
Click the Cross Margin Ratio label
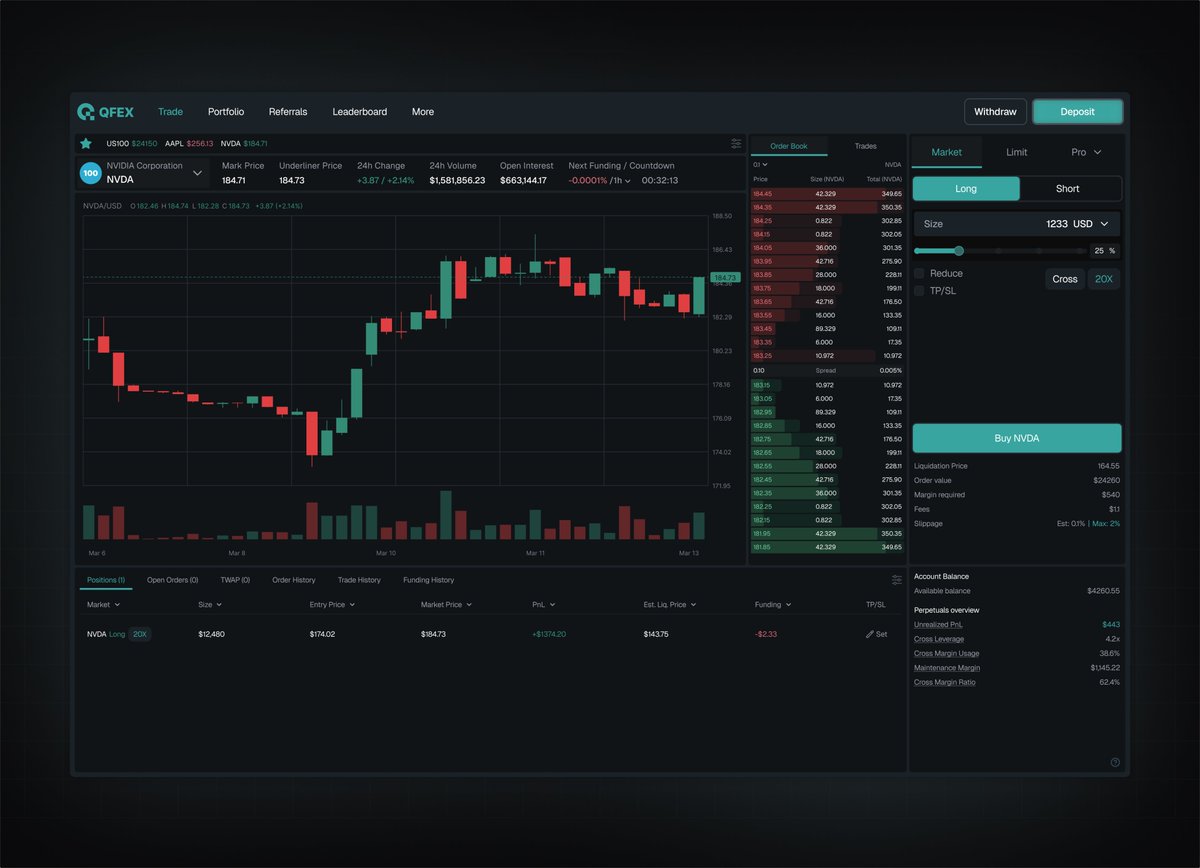click(945, 682)
